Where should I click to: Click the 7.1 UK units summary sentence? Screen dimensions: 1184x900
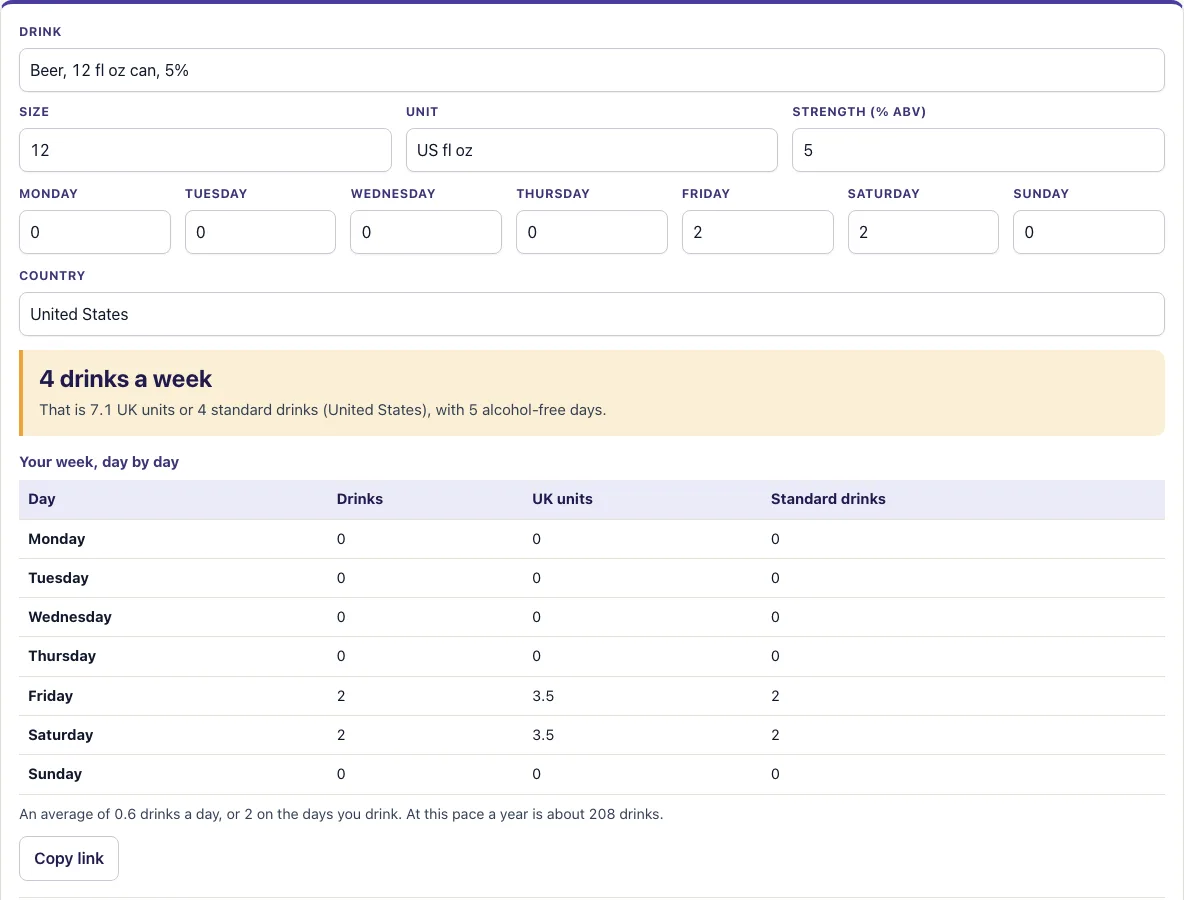click(x=322, y=410)
